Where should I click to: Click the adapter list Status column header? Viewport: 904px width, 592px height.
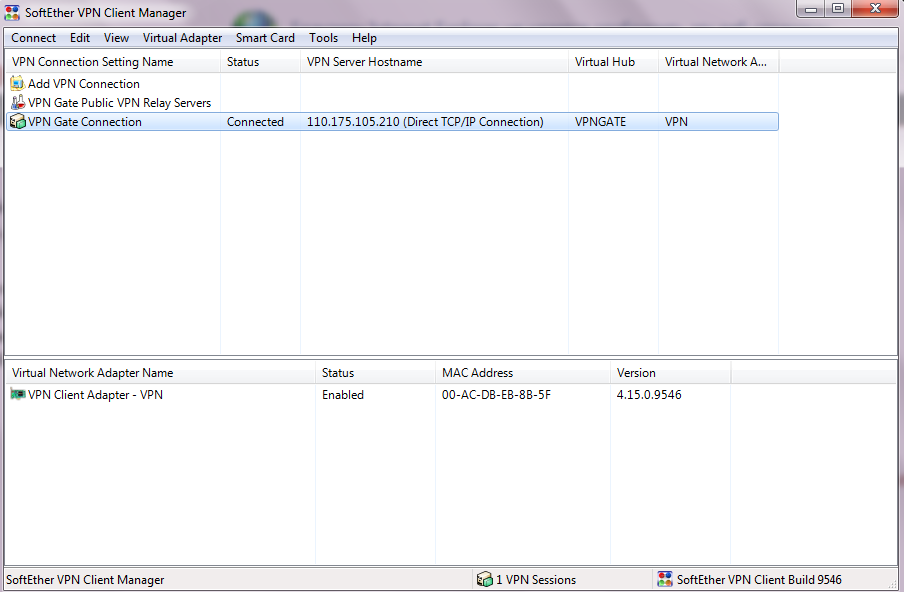(x=375, y=373)
